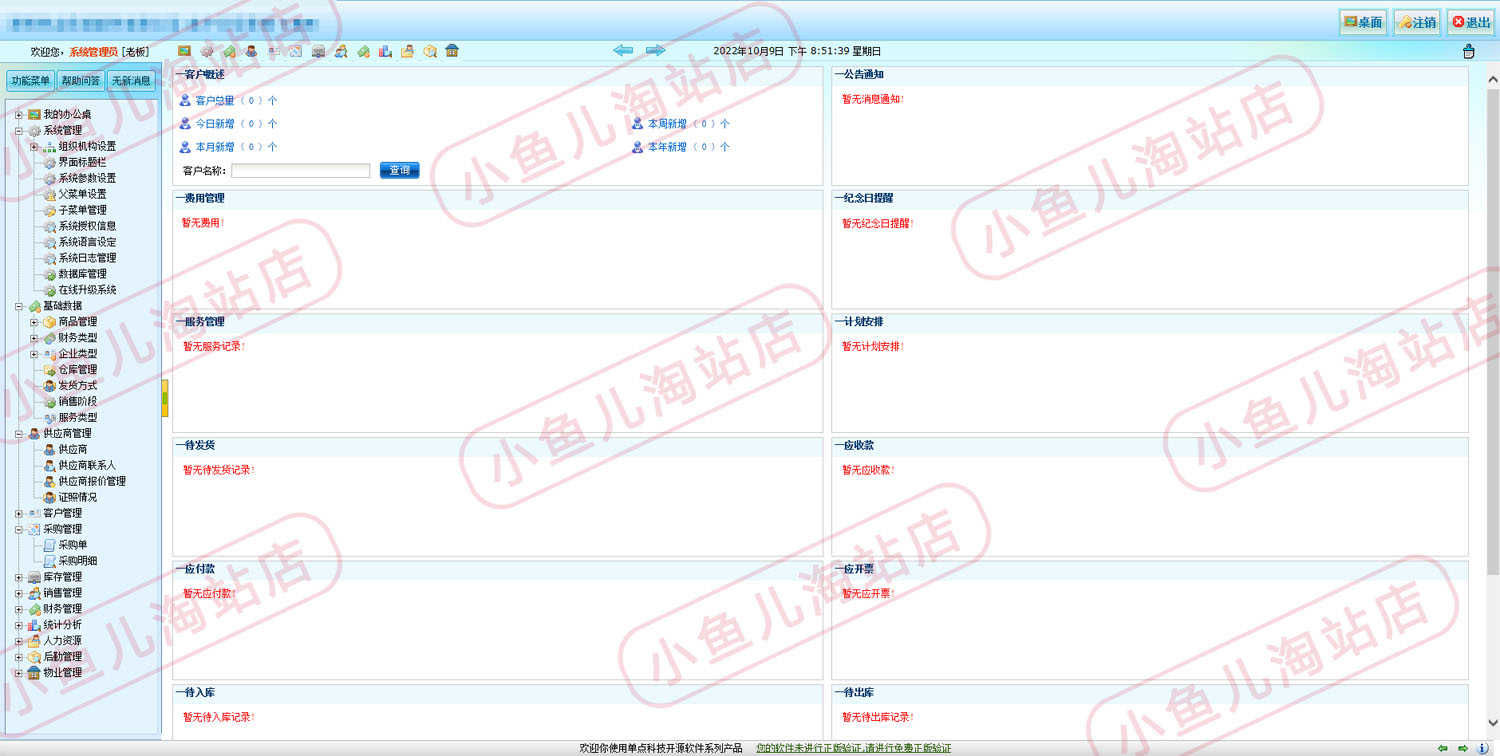
Task: Click the green right arrow in status bar
Action: [x=1463, y=748]
